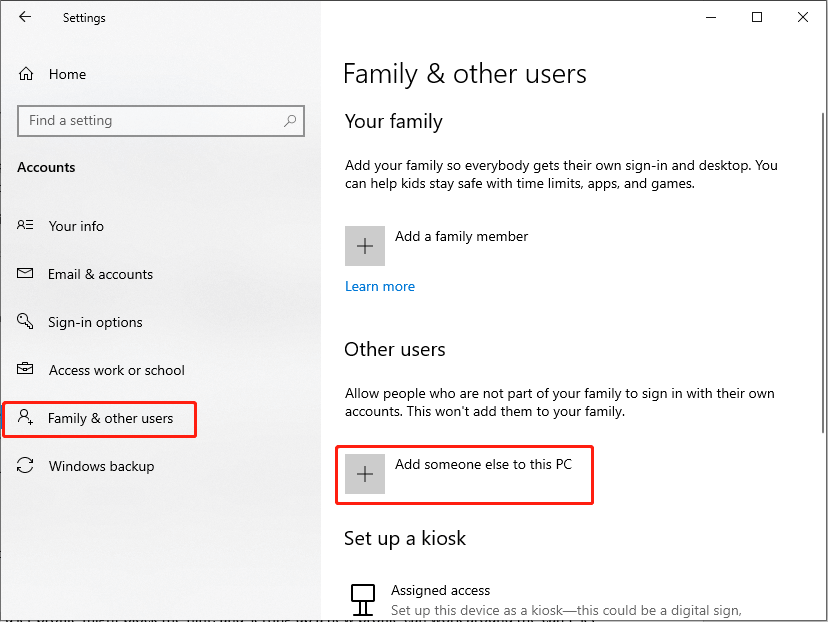828x622 pixels.
Task: Select the Windows backup sync icon
Action: (x=25, y=466)
